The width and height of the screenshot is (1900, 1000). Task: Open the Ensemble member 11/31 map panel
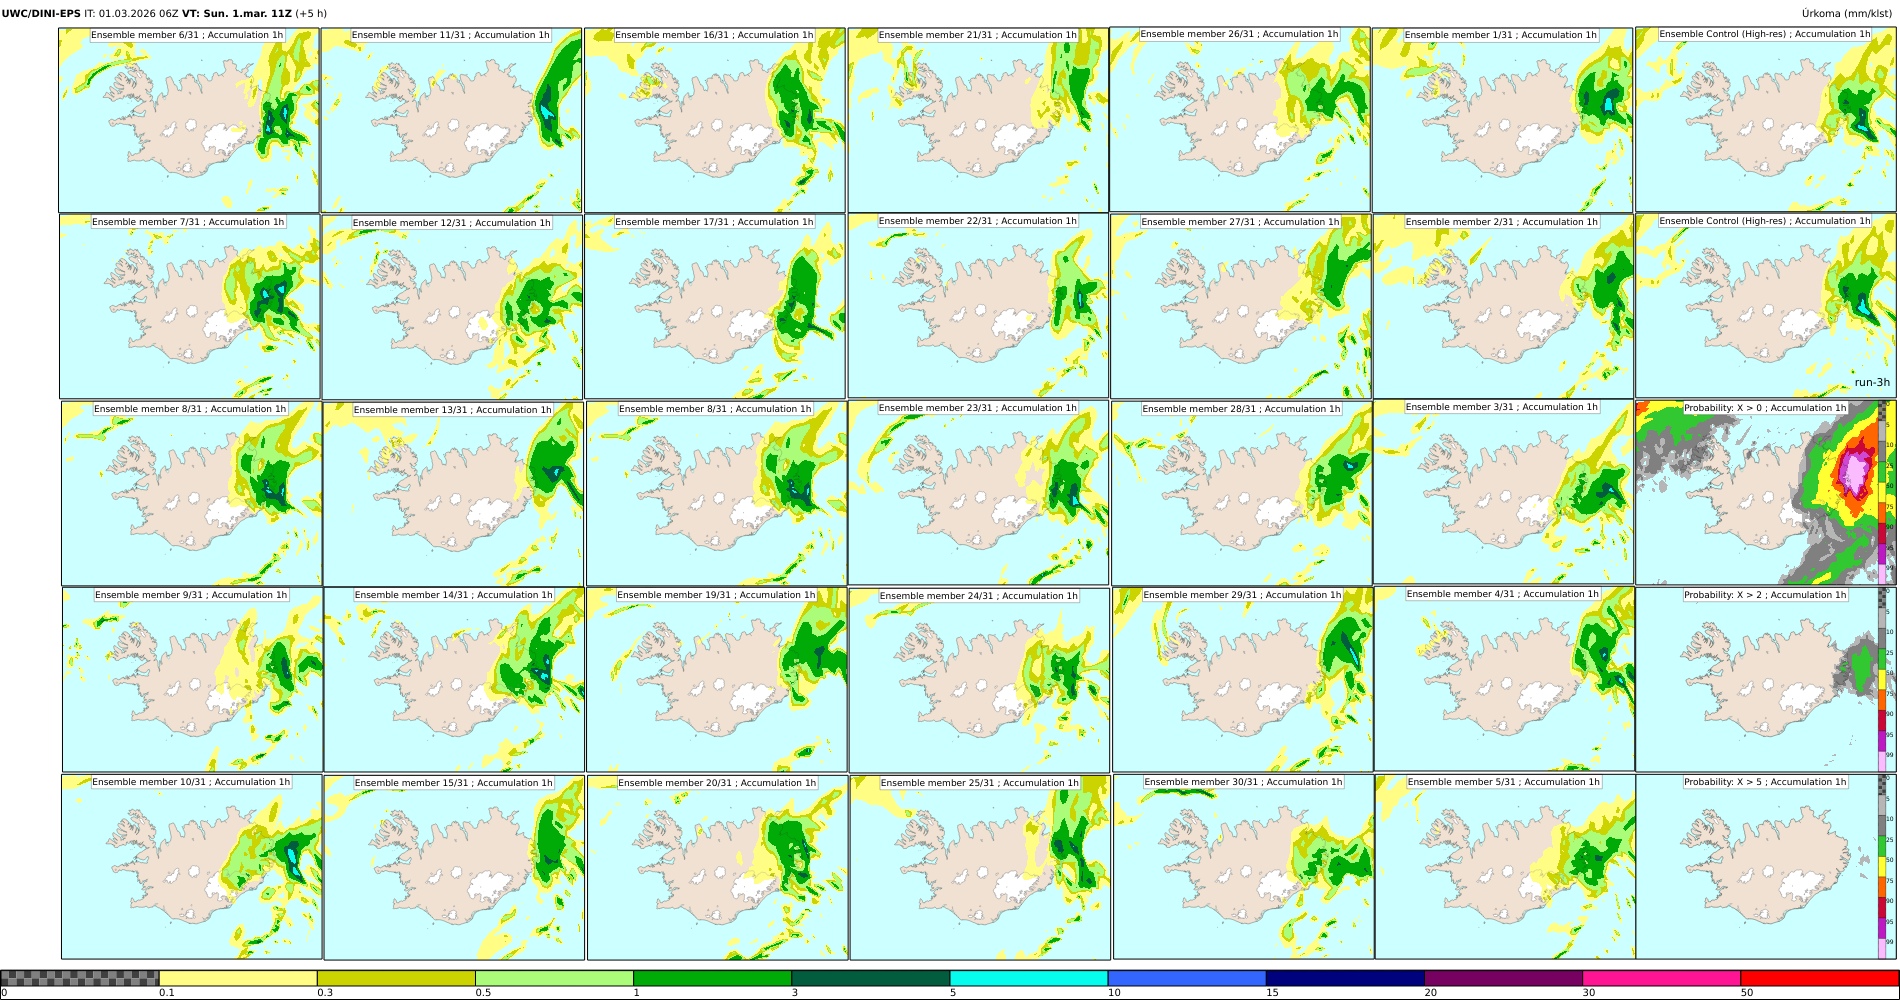pos(452,119)
